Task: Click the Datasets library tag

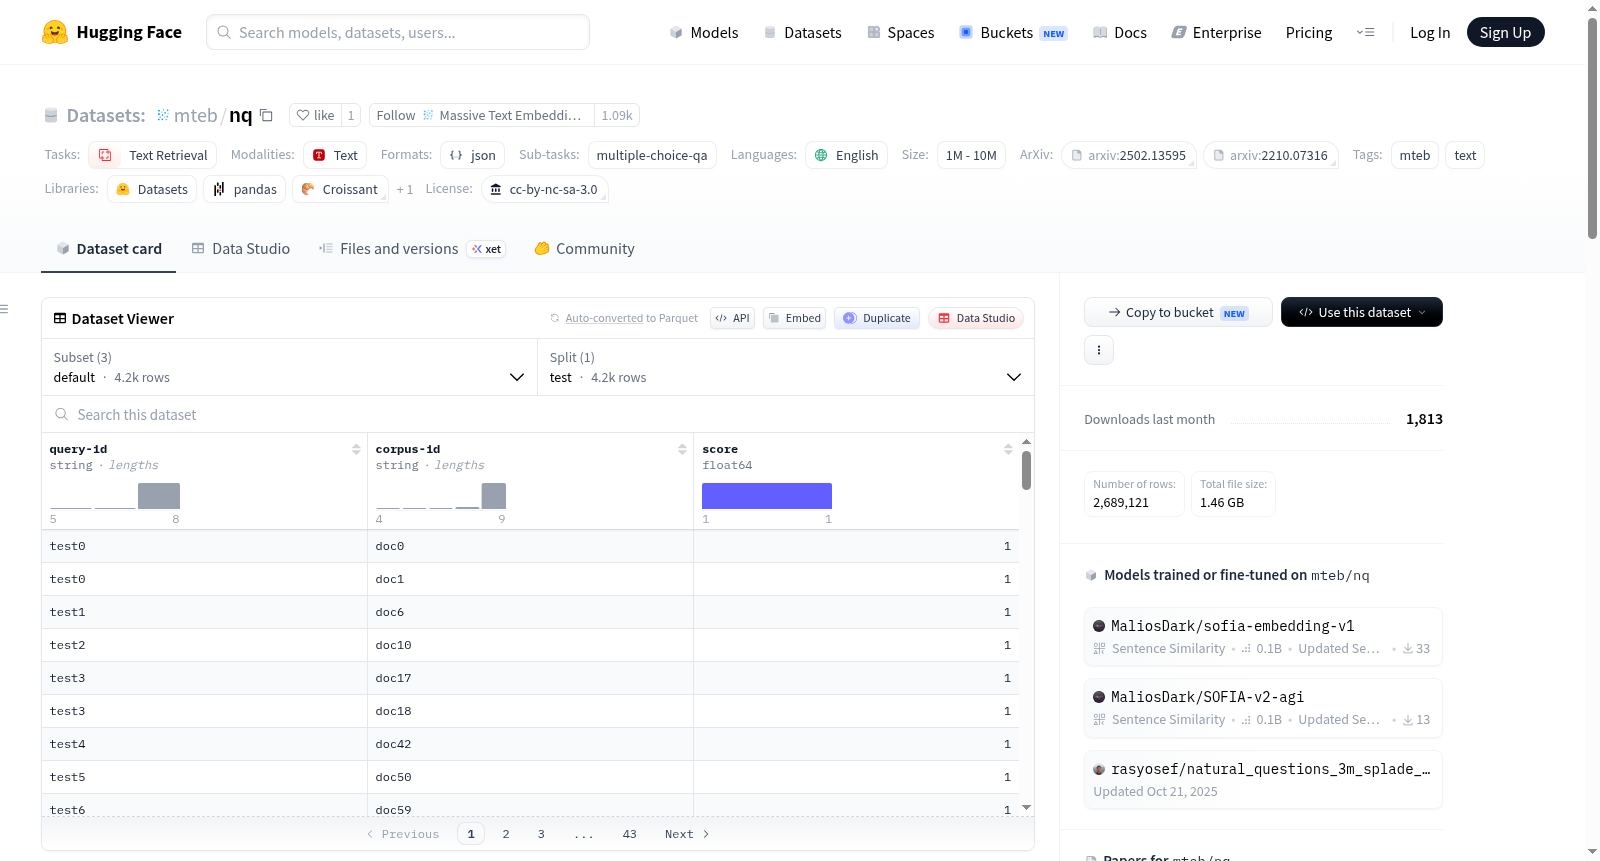Action: tap(152, 189)
